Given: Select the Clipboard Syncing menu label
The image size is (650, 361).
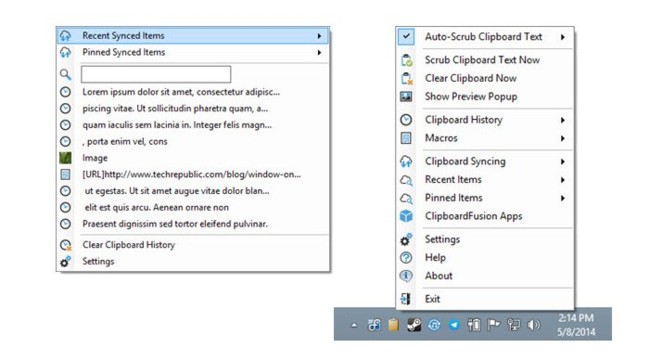Looking at the screenshot, I should 465,161.
